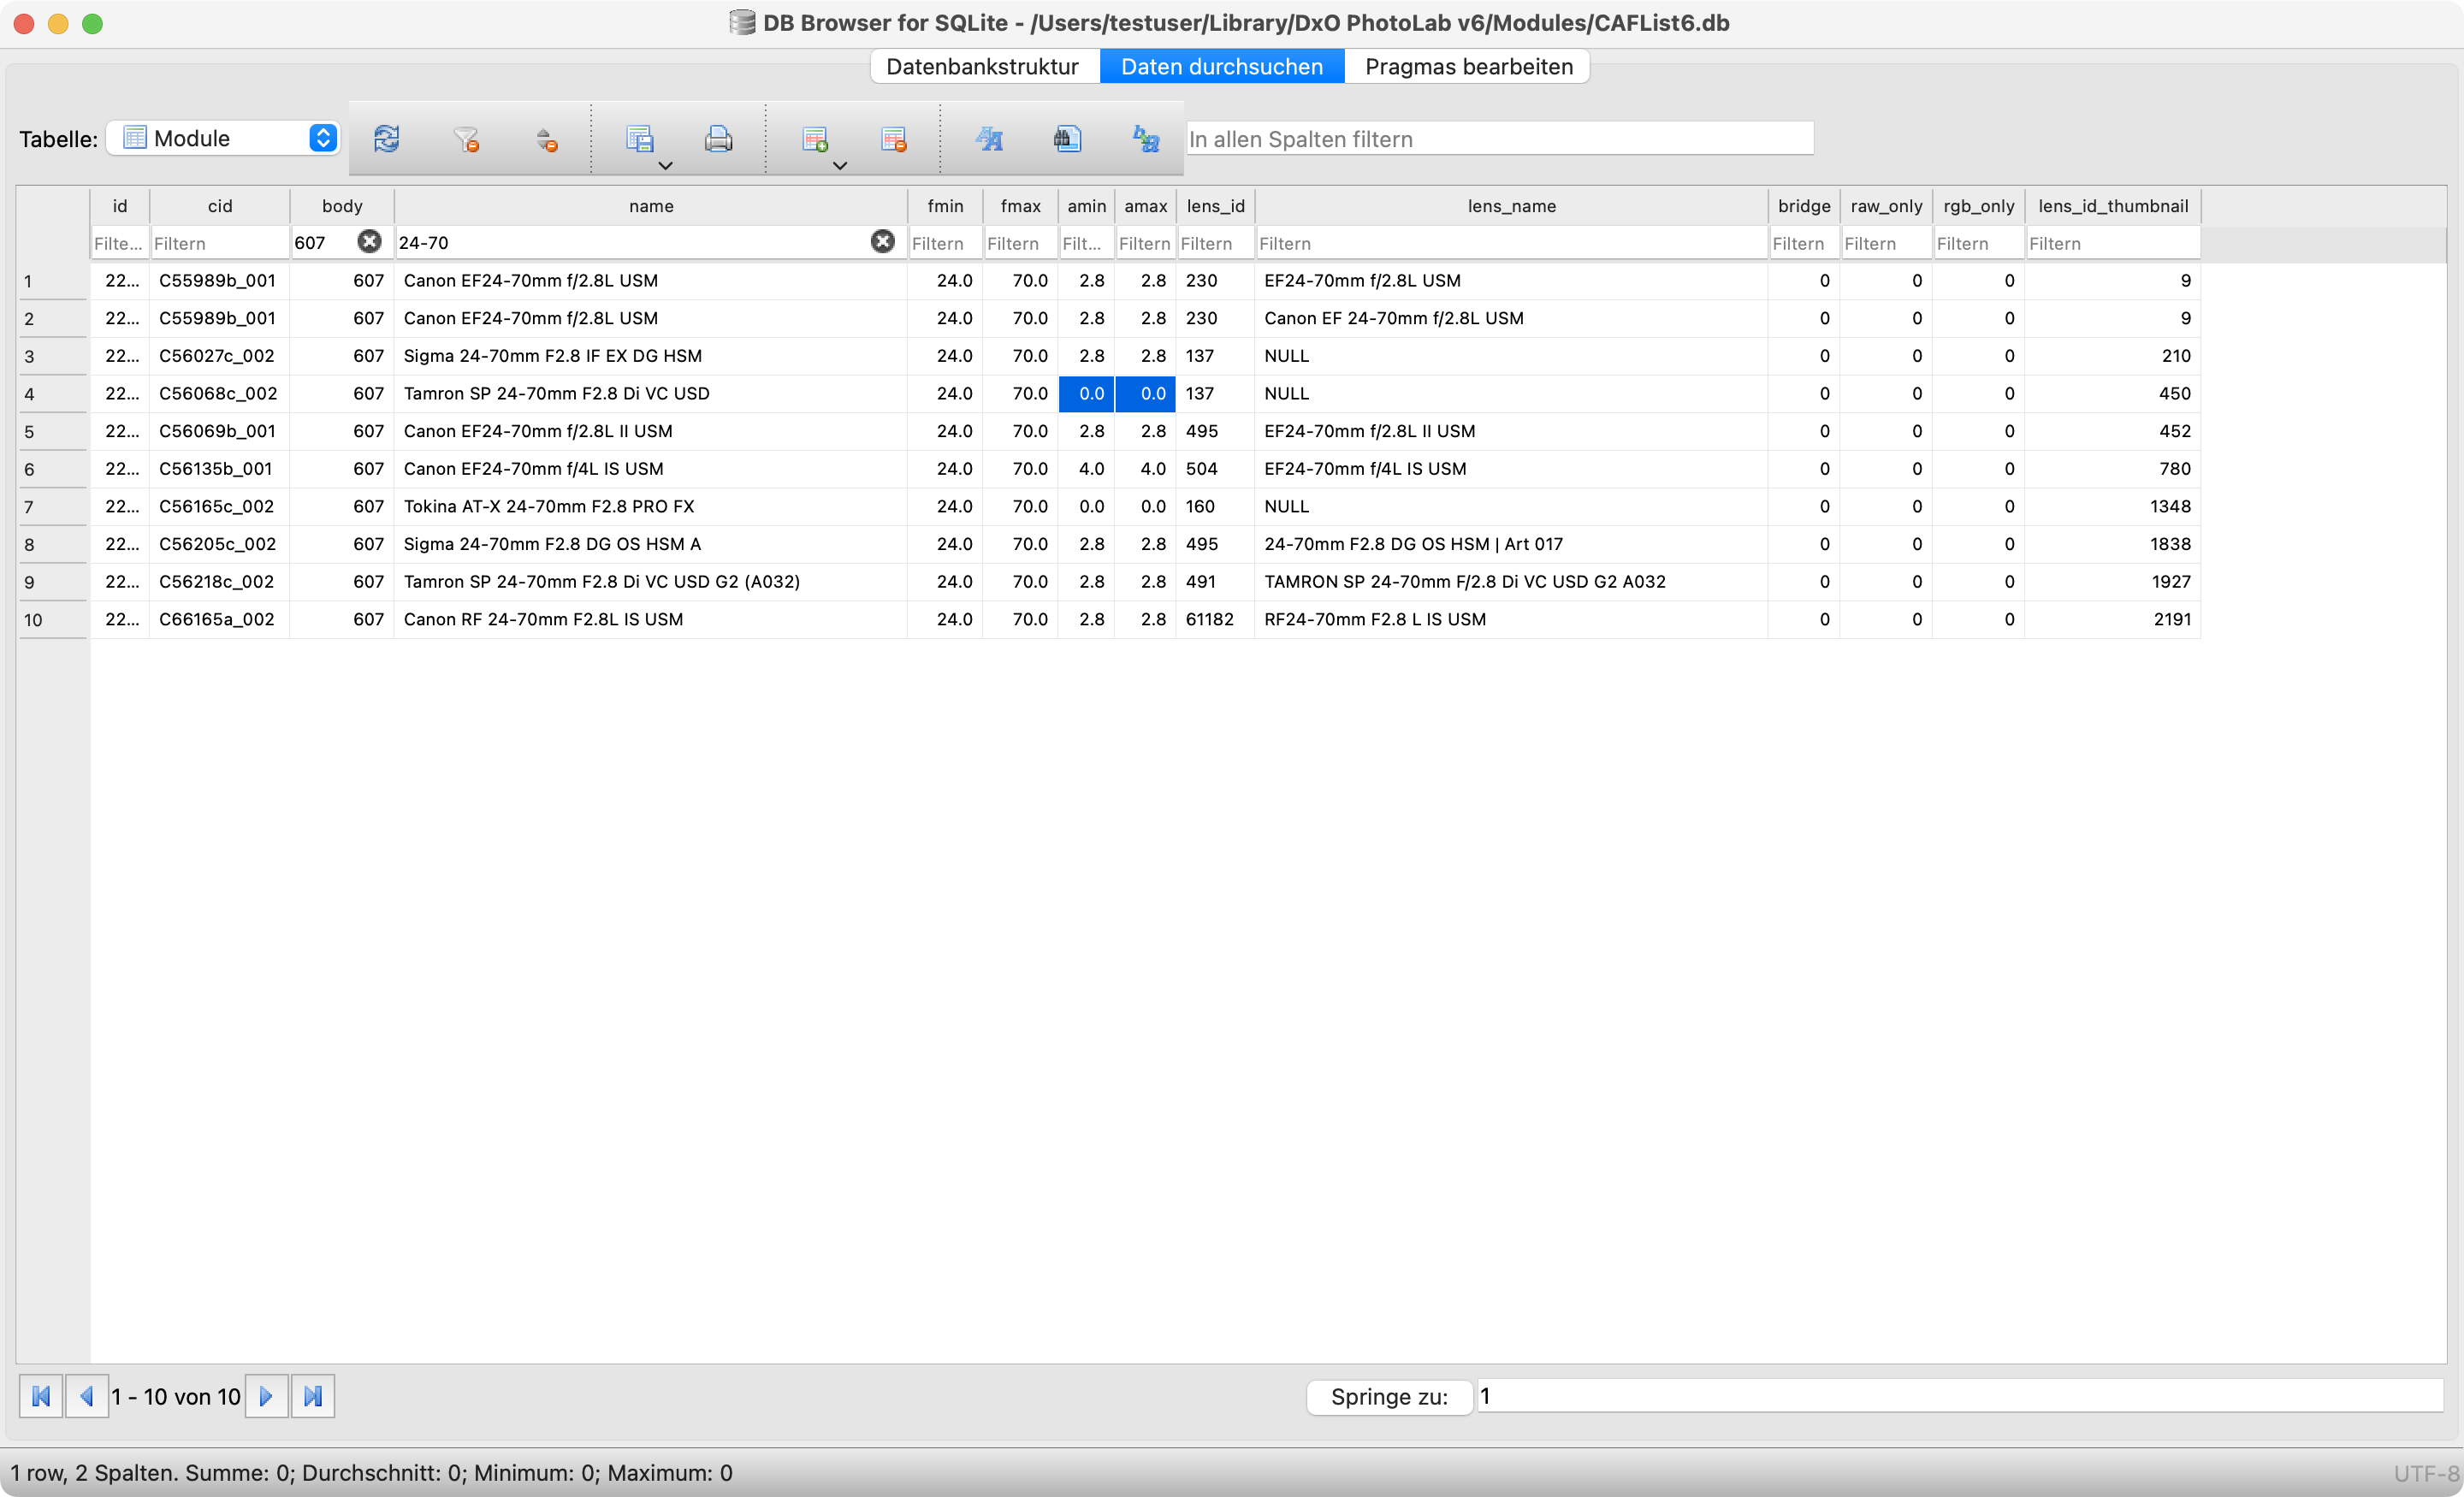
Task: Click the Springe zu button
Action: coord(1389,1396)
